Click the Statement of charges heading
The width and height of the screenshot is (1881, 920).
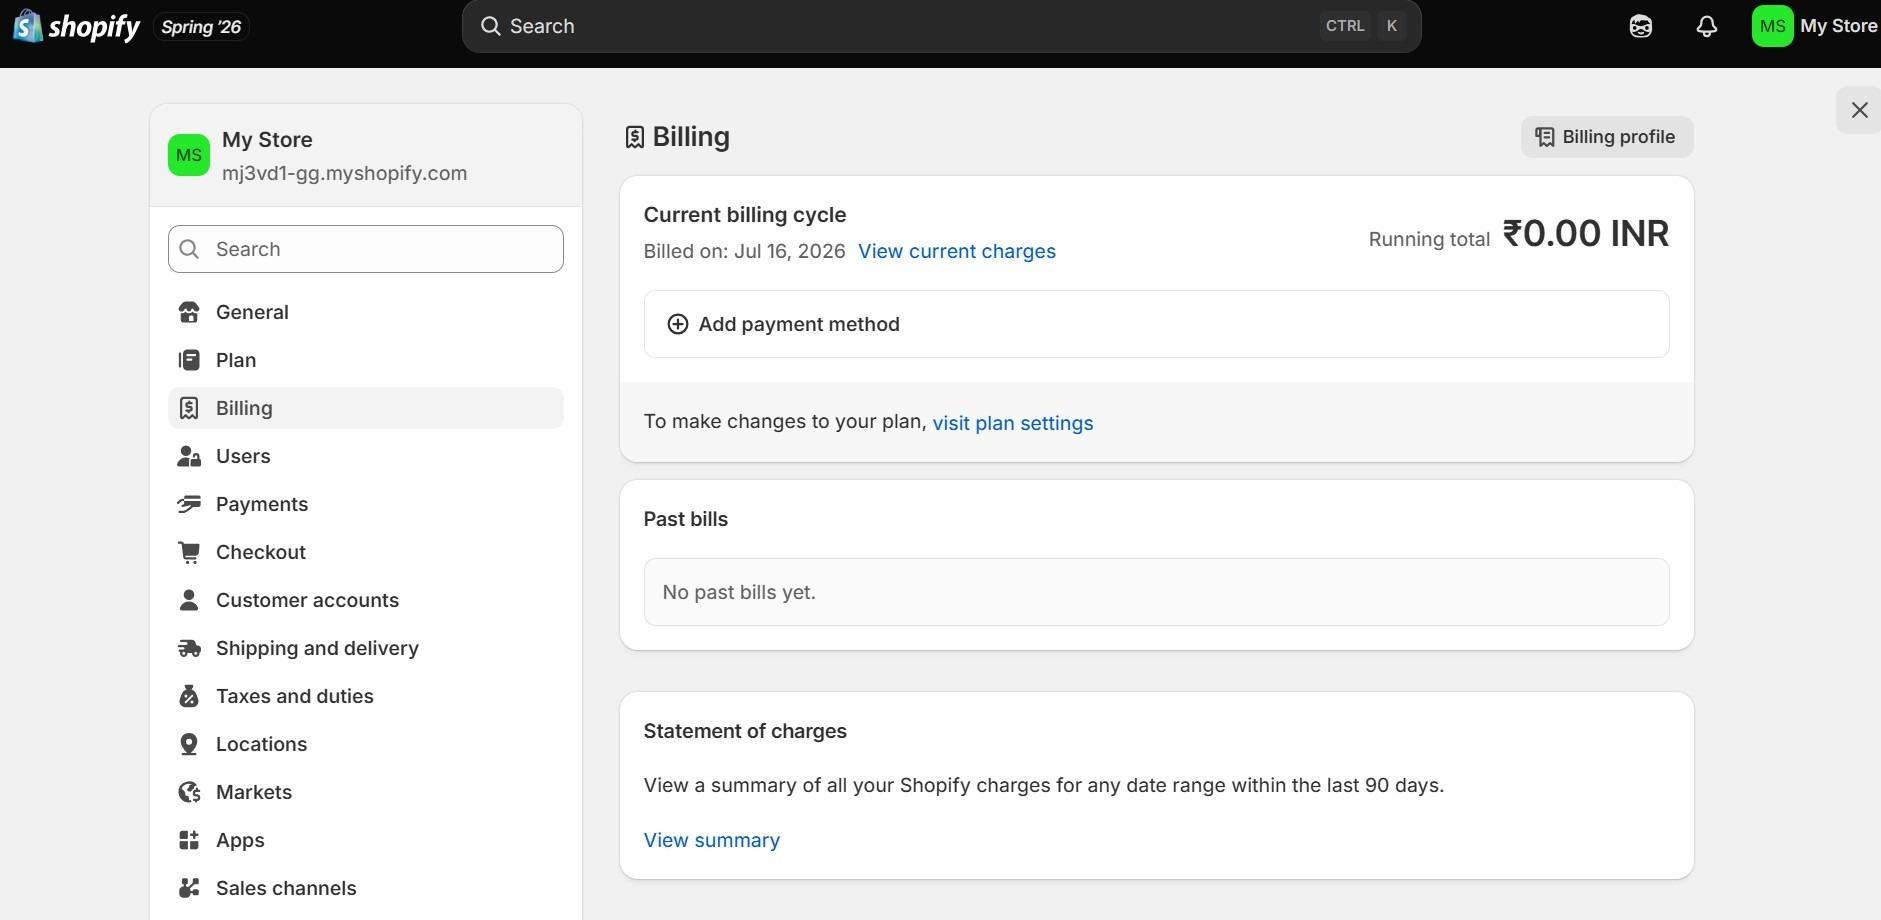(x=745, y=731)
